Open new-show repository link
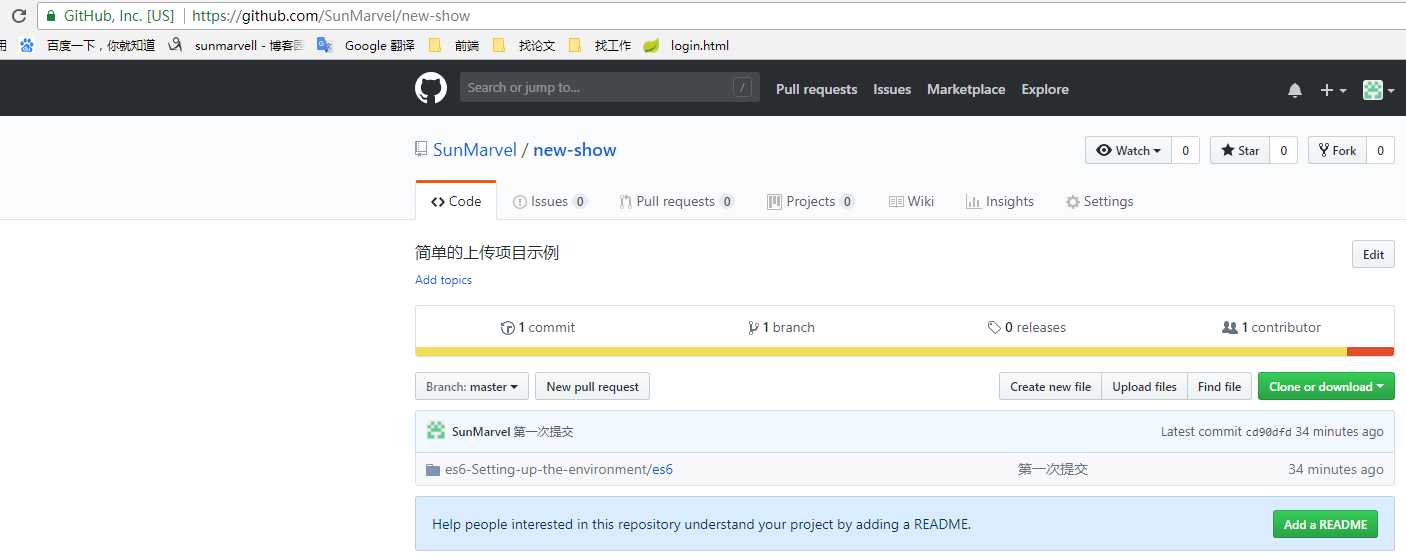Screen dimensions: 1406x558 [575, 150]
